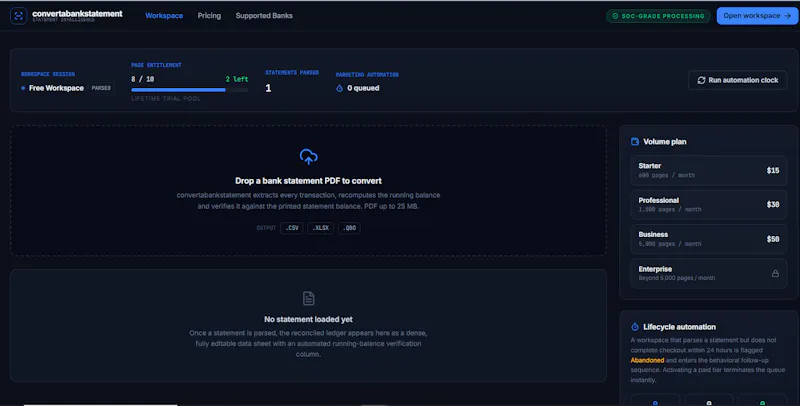Click the highlighted Abandoned link text

pos(647,360)
